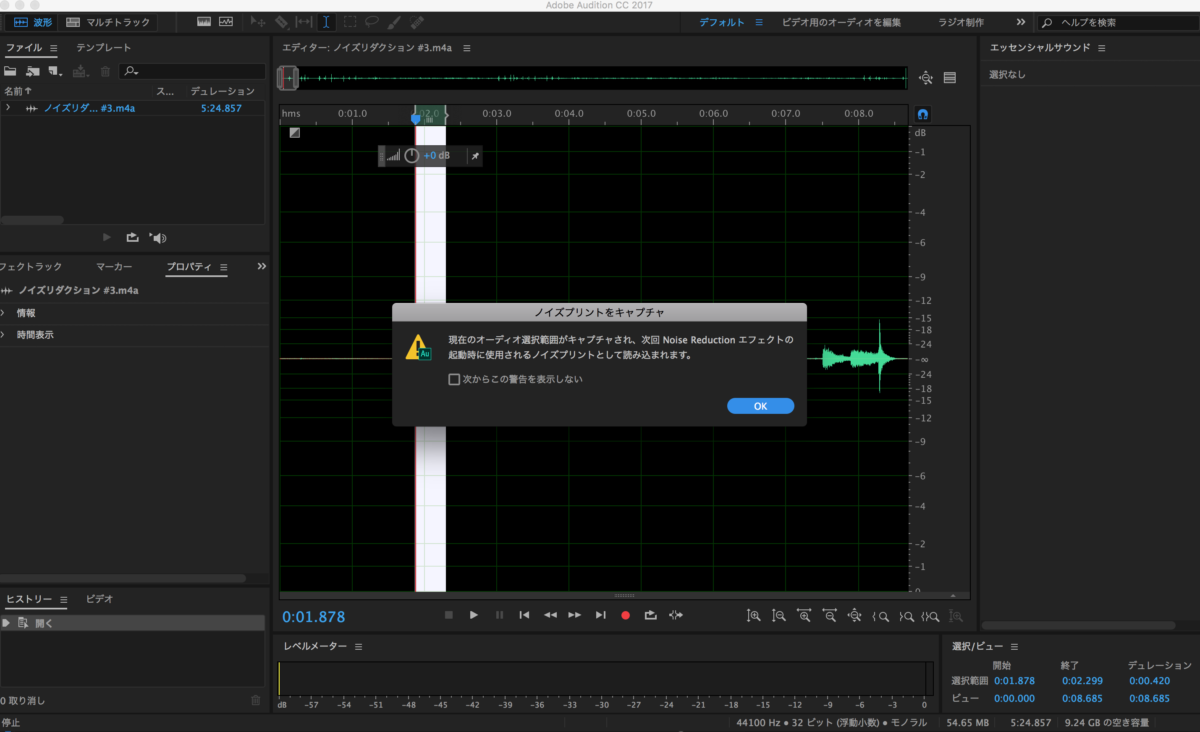The width and height of the screenshot is (1200, 732).
Task: Select the Marquee Selection tool
Action: [349, 21]
